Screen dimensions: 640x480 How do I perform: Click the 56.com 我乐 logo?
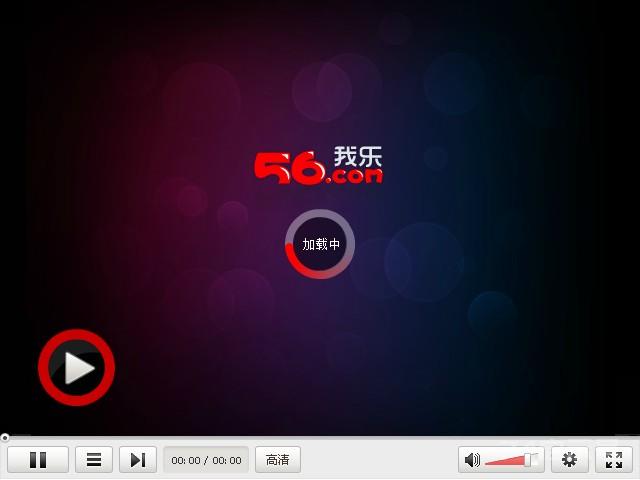pyautogui.click(x=318, y=165)
